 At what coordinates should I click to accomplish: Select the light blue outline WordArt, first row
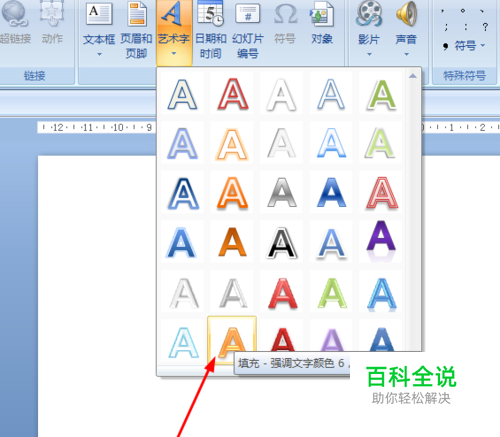pyautogui.click(x=331, y=94)
